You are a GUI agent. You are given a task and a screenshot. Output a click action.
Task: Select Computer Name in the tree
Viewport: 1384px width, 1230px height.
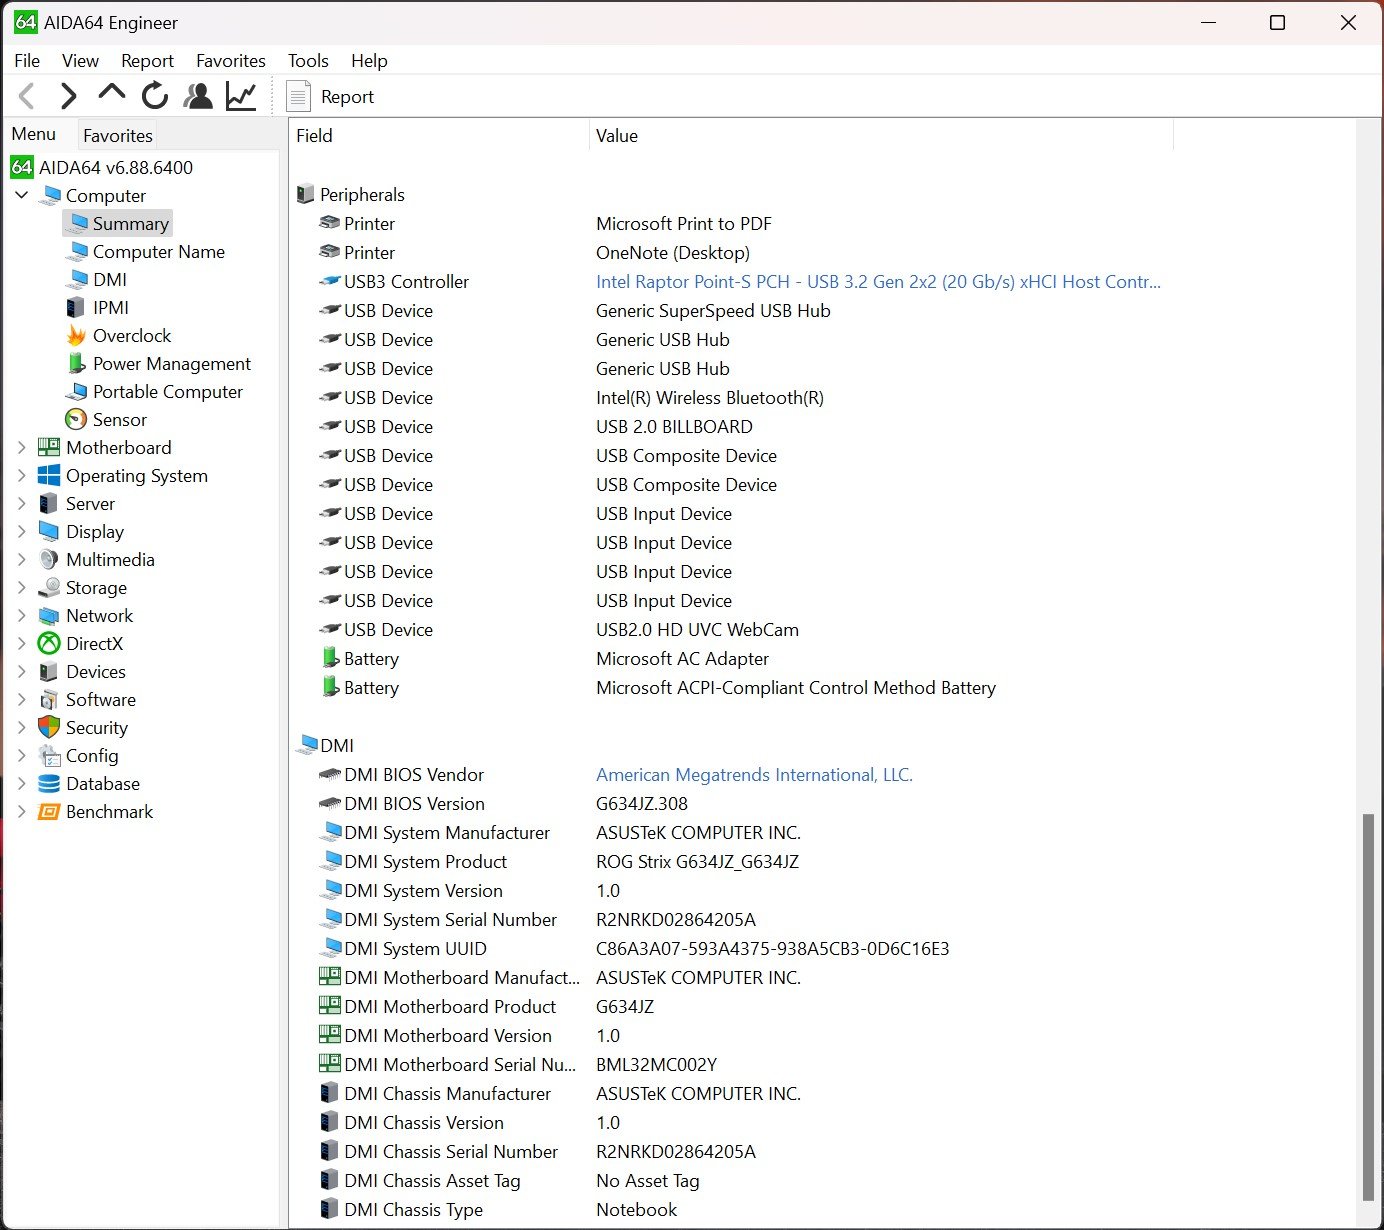tap(159, 252)
